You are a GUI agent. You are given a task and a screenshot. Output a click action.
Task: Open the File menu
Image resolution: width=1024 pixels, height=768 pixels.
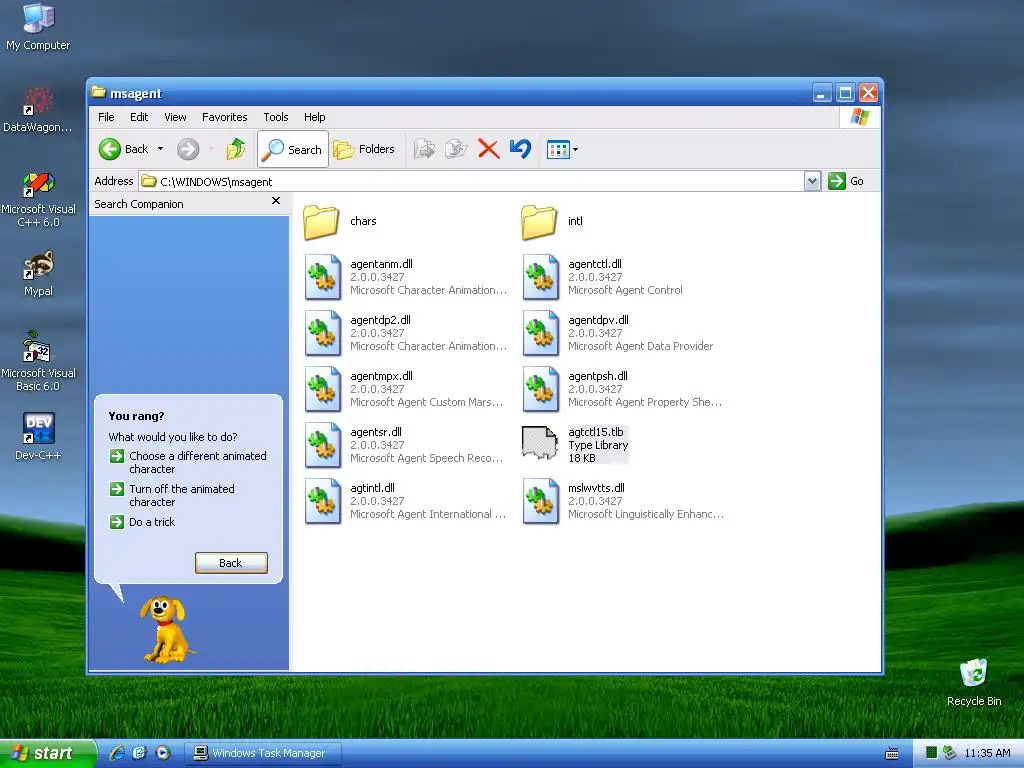pos(106,118)
